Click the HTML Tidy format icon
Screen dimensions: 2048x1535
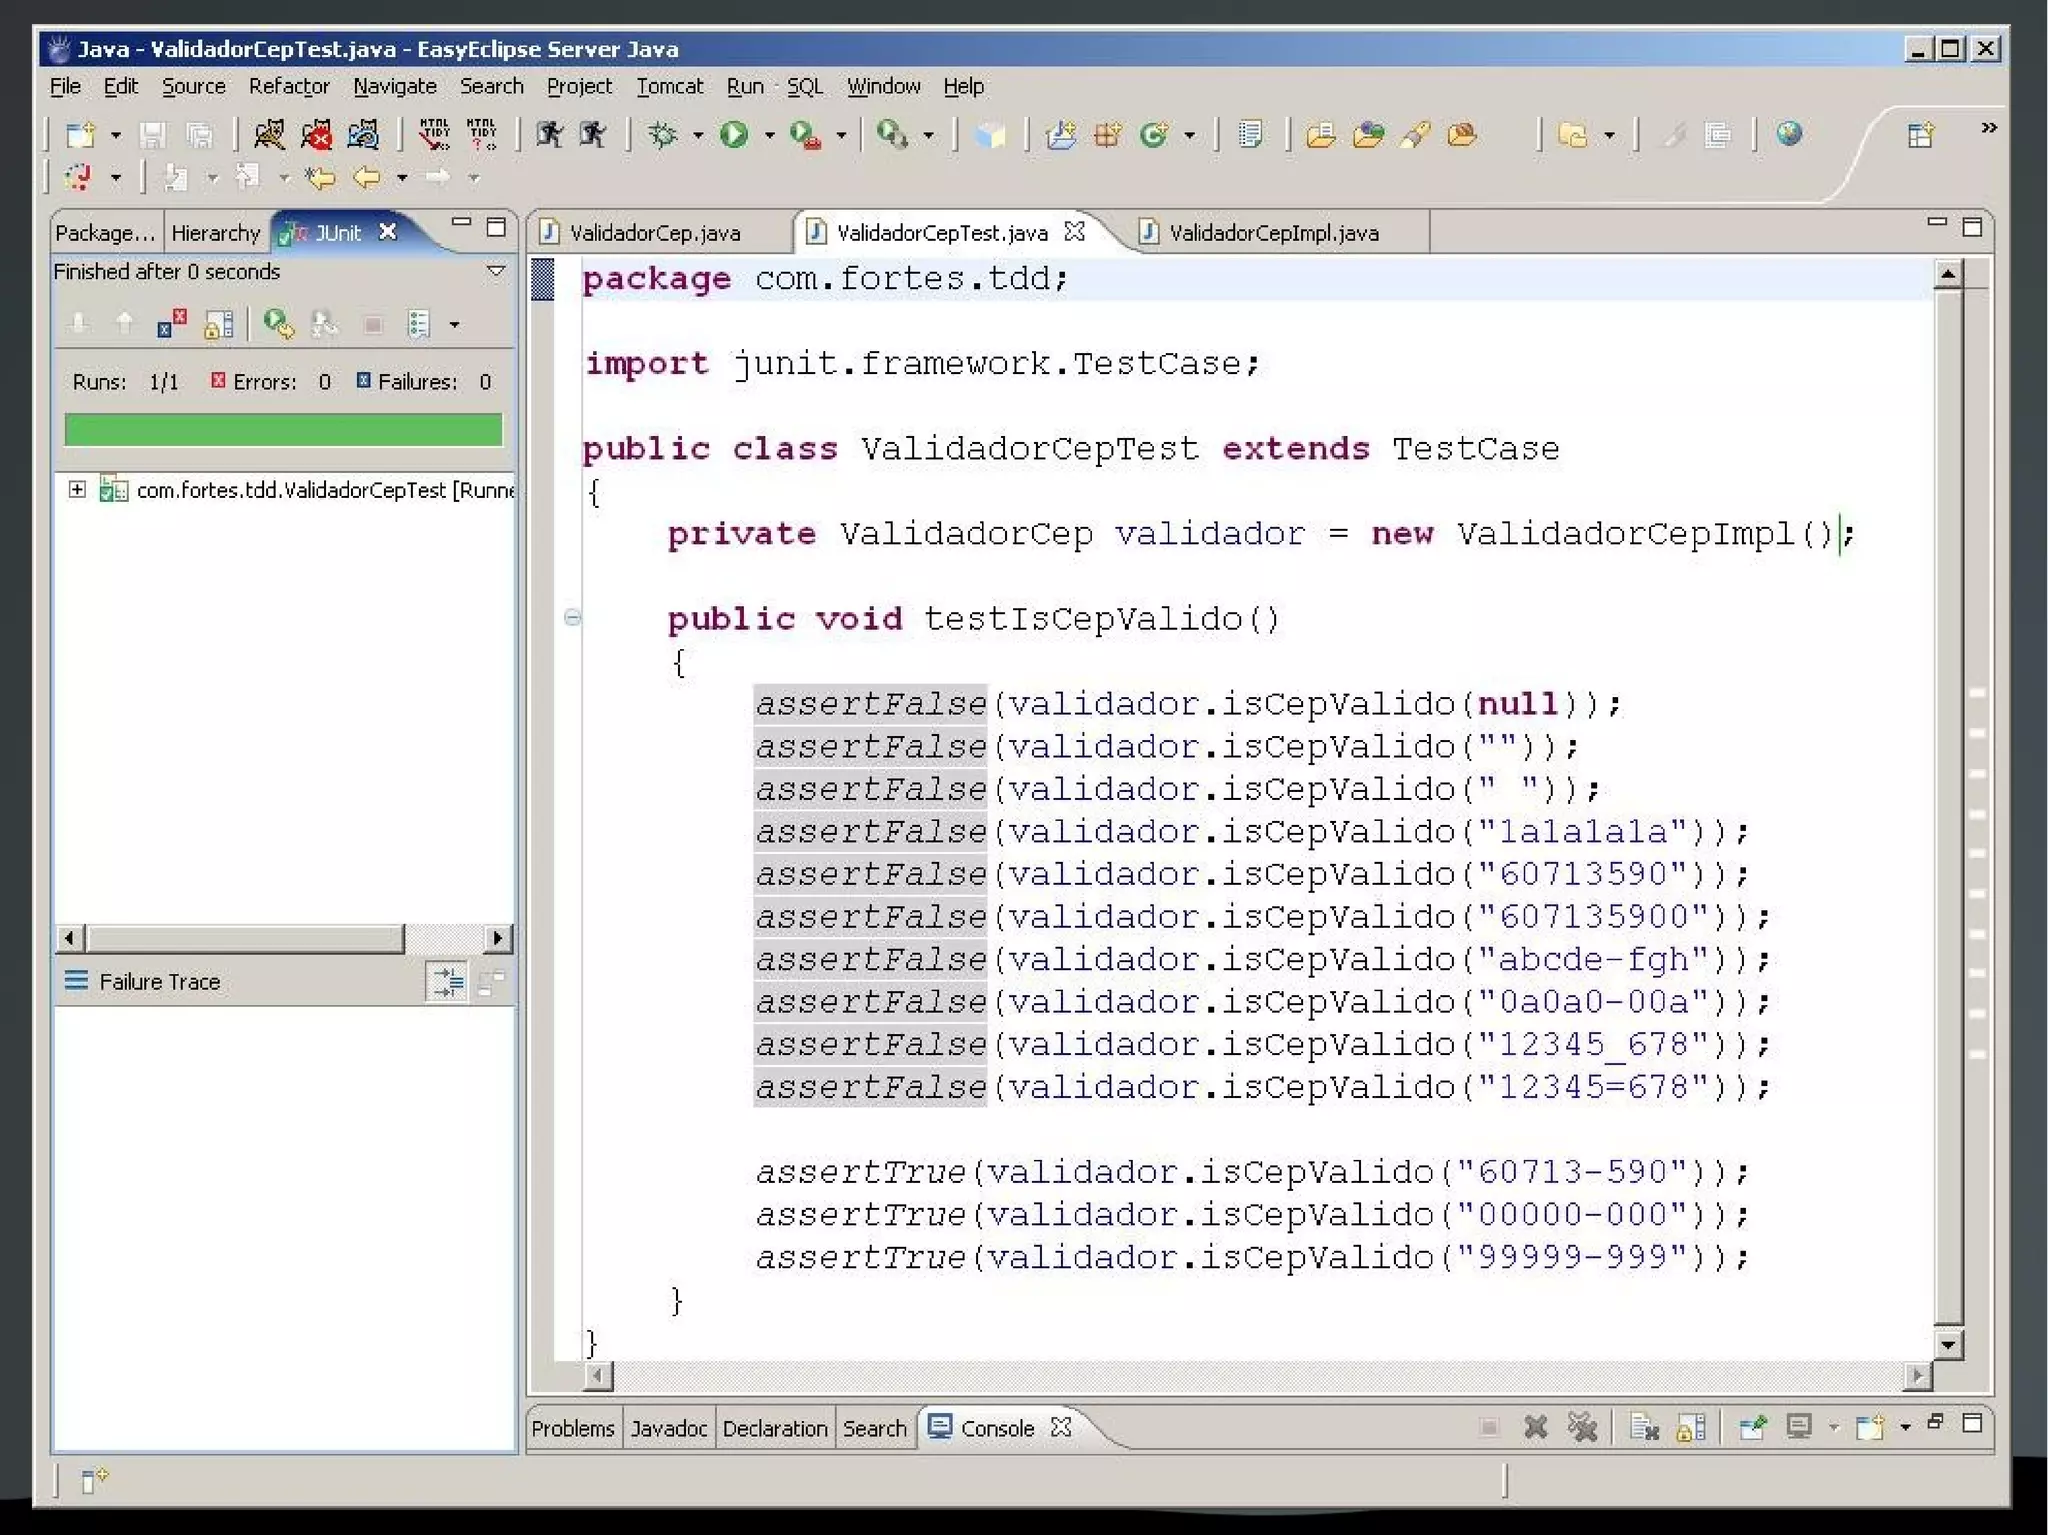[x=433, y=134]
